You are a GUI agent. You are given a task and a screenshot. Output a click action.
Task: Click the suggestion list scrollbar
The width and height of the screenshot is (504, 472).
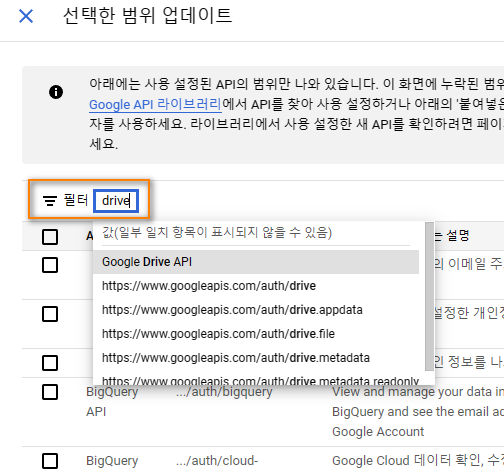[429, 296]
